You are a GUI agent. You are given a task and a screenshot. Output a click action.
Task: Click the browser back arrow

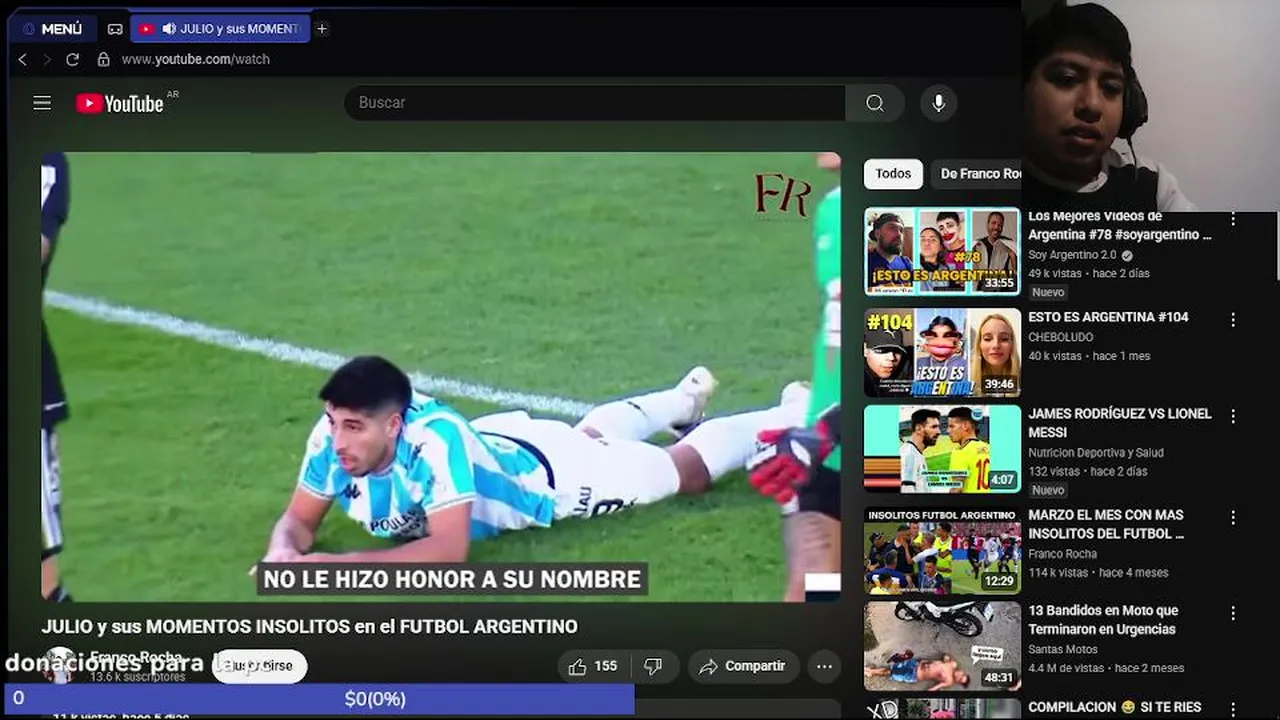pyautogui.click(x=23, y=60)
